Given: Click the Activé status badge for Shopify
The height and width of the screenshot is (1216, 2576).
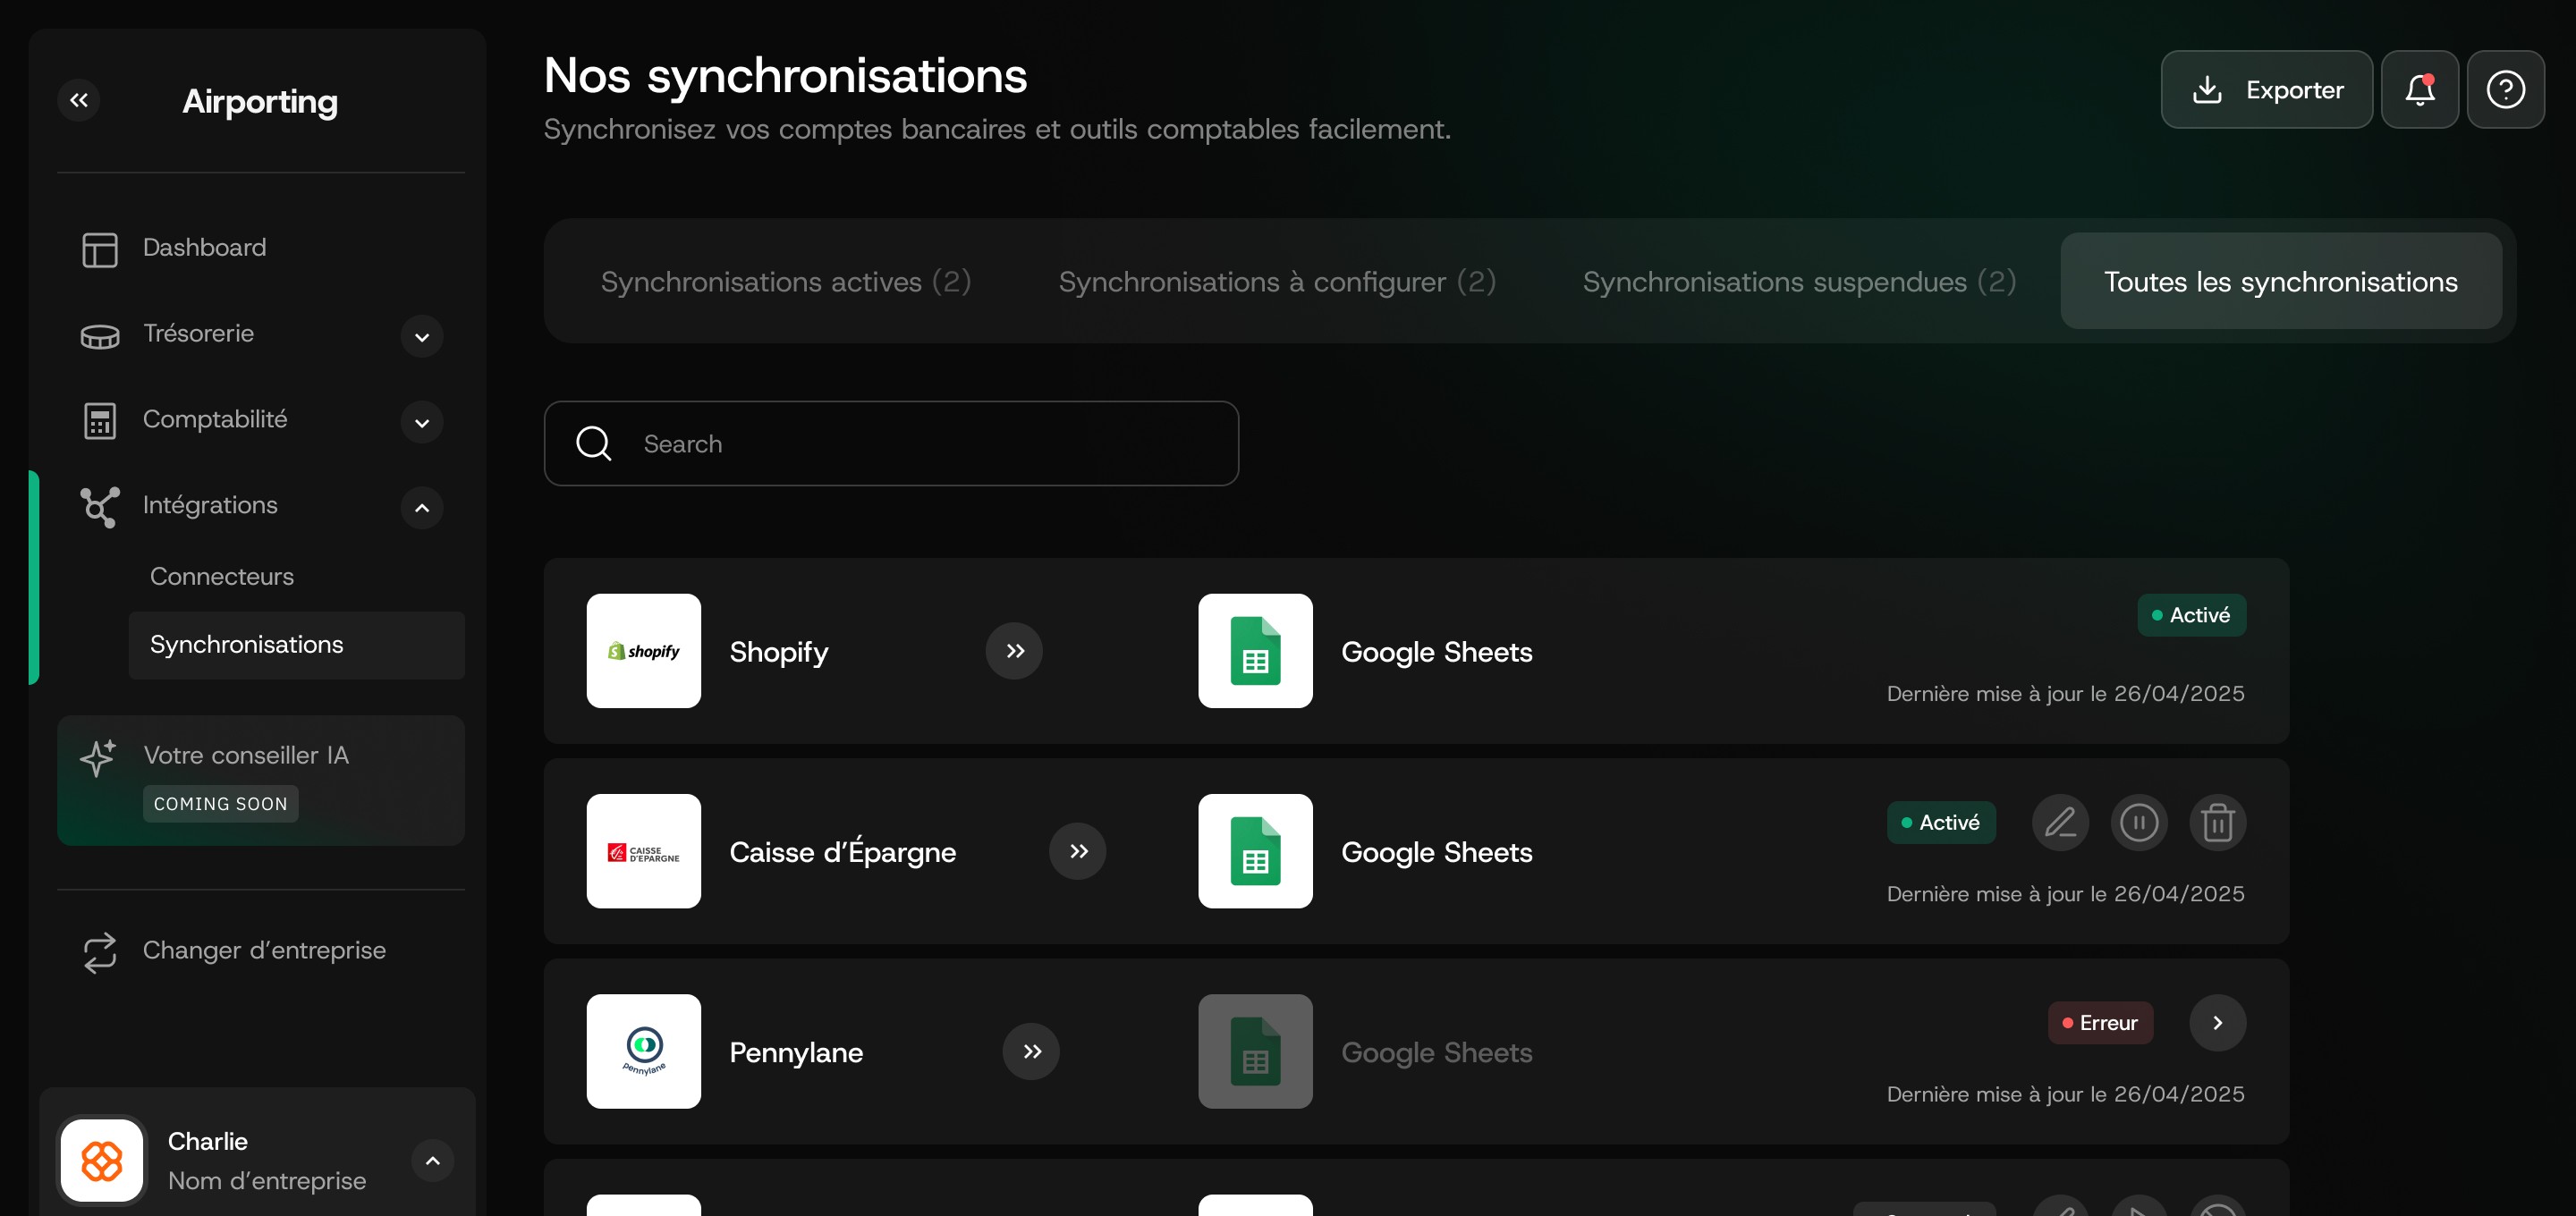Looking at the screenshot, I should pyautogui.click(x=2191, y=615).
